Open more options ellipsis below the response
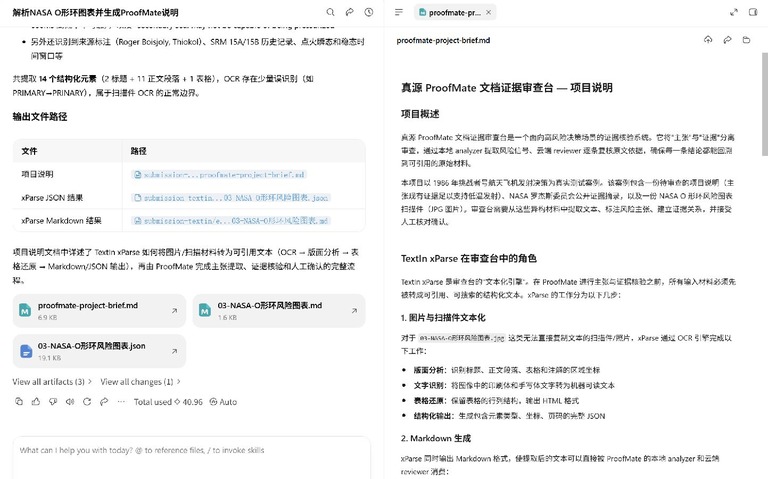The height and width of the screenshot is (479, 768). click(x=121, y=402)
